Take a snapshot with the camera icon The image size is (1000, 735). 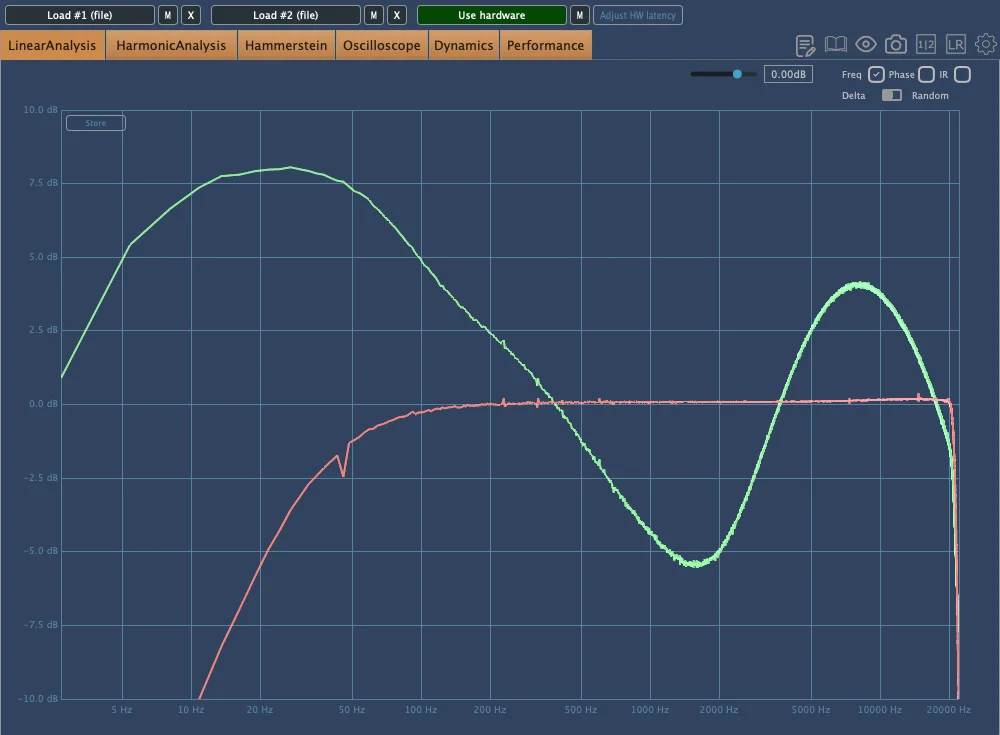coord(896,45)
